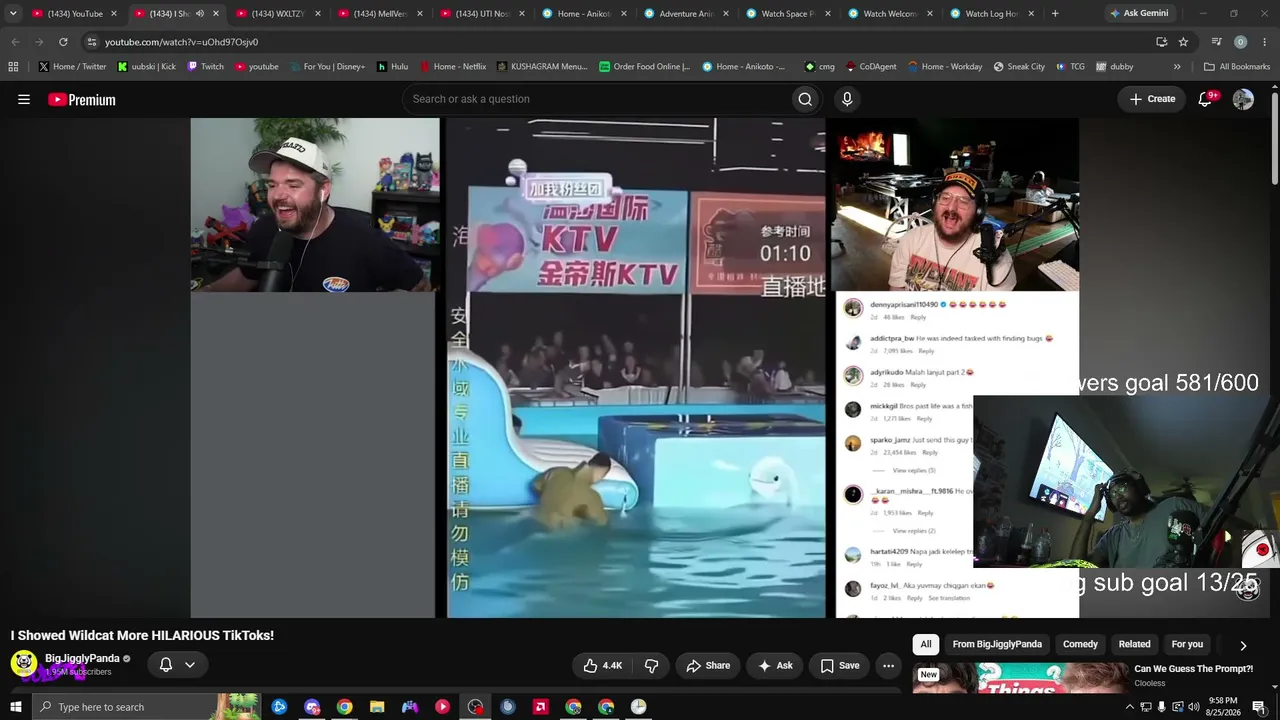Open the Twitch bookmark

coord(206,67)
